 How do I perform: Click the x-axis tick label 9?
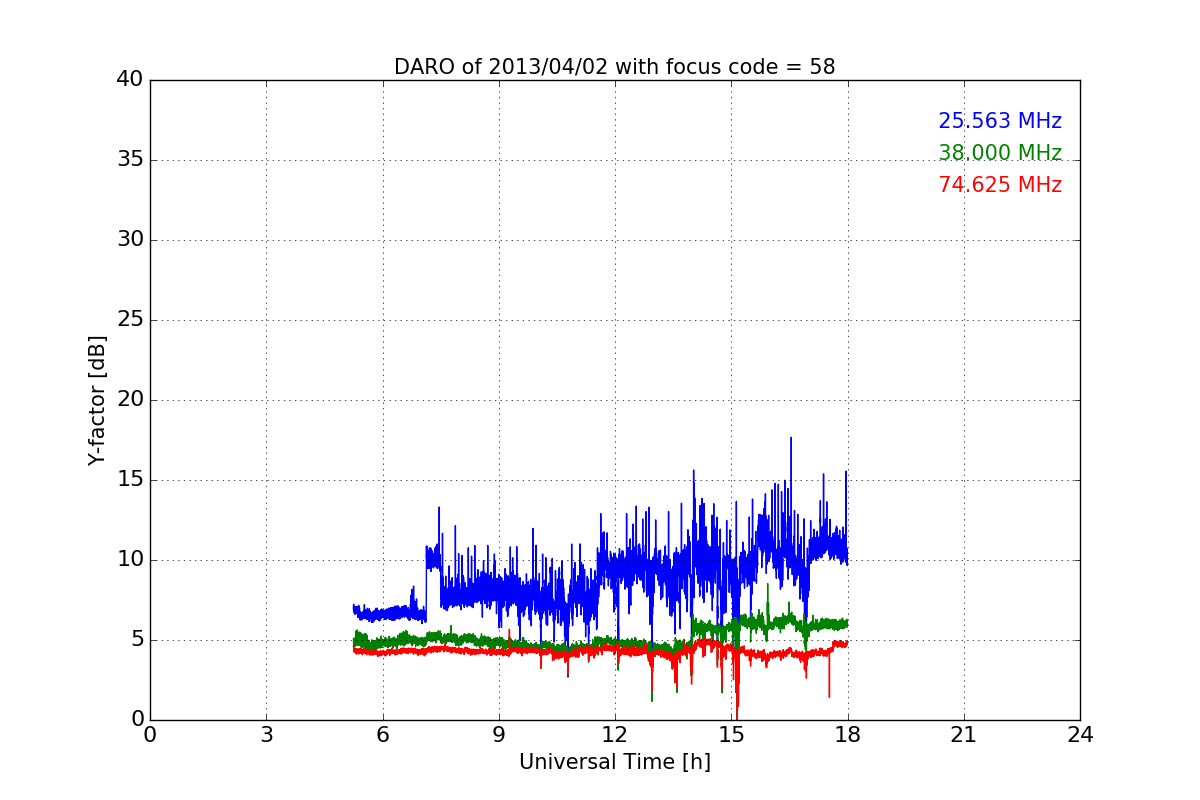coord(499,735)
